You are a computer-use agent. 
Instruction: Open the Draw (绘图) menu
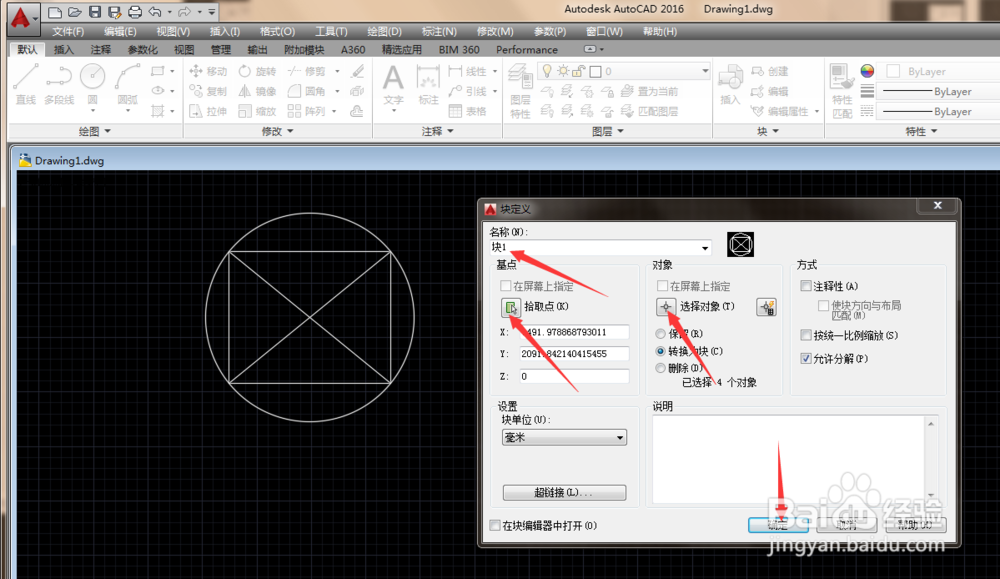coord(385,31)
